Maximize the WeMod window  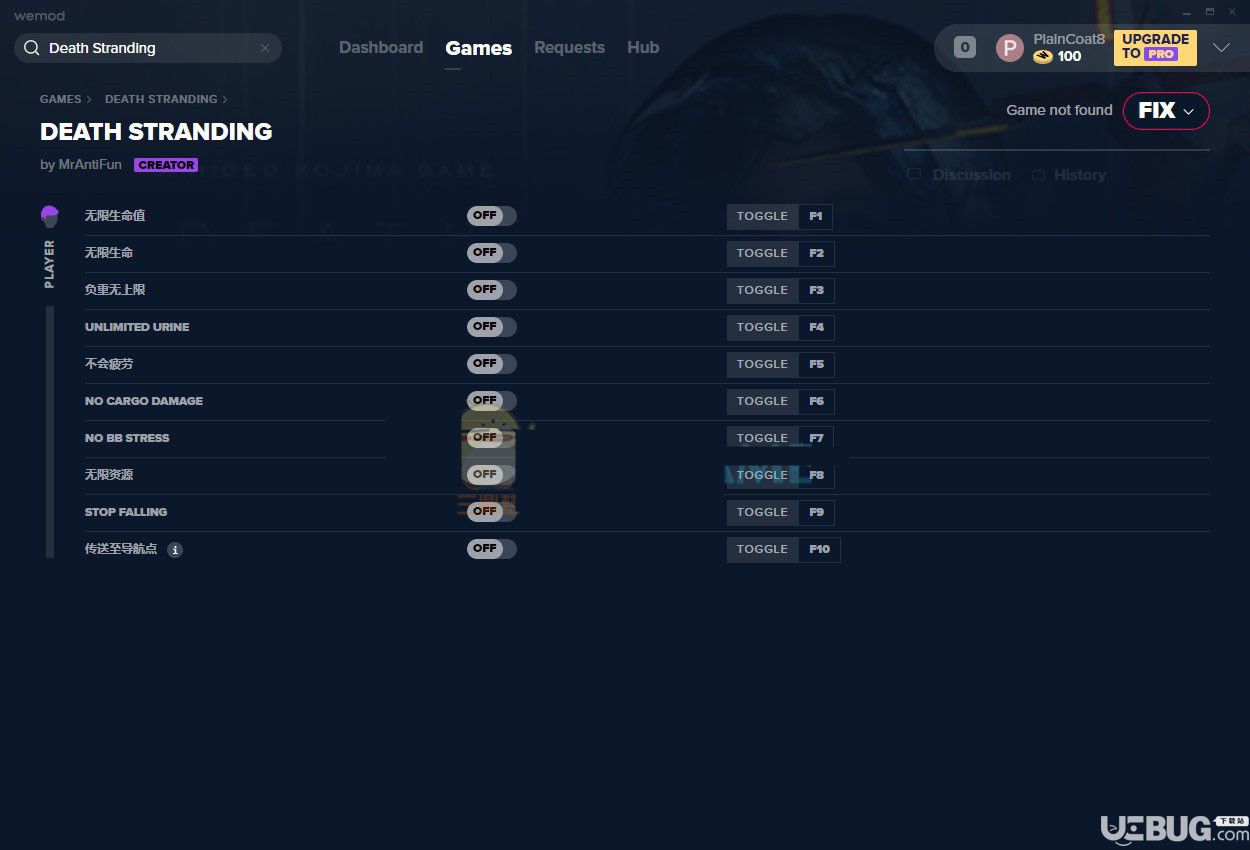[x=1210, y=13]
